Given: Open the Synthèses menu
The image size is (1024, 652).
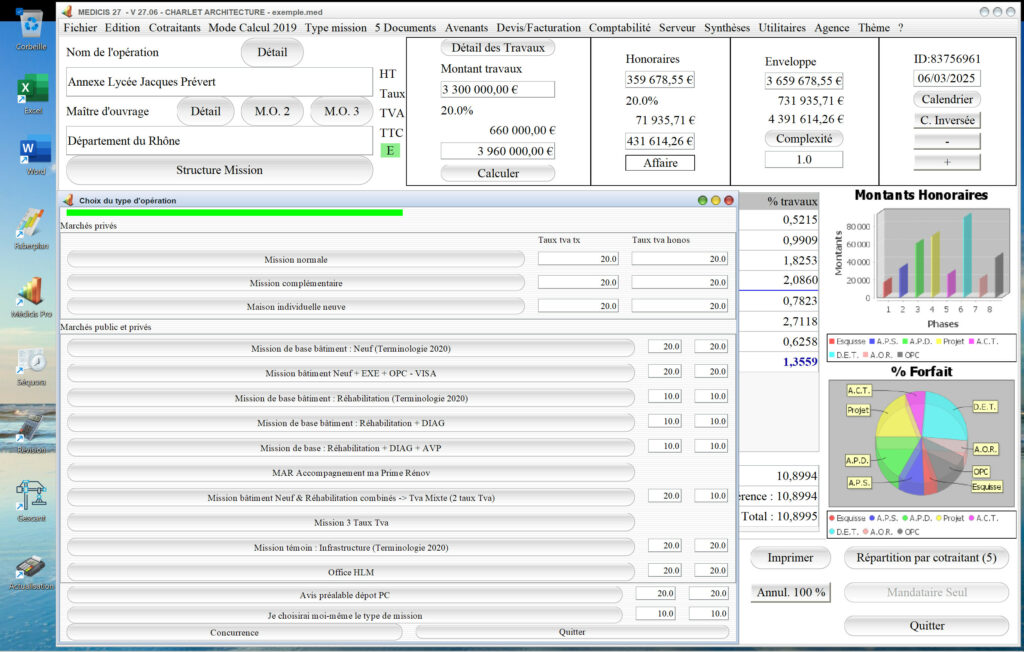Looking at the screenshot, I should [x=727, y=27].
